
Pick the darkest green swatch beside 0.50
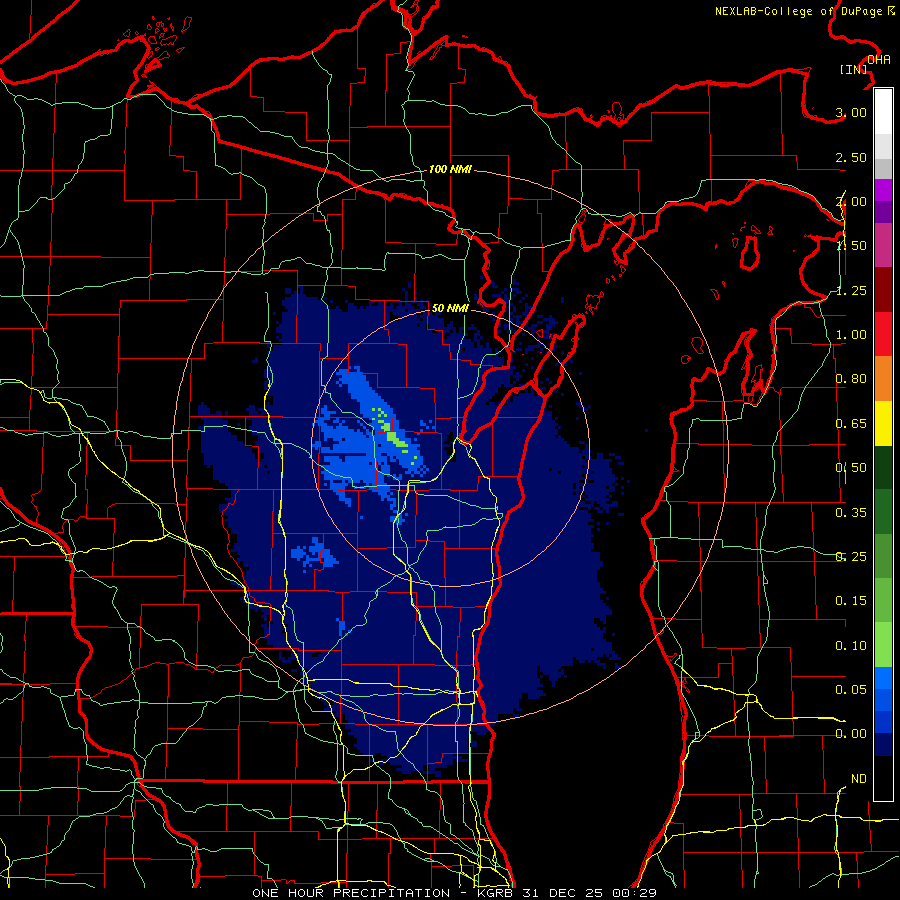tap(883, 467)
